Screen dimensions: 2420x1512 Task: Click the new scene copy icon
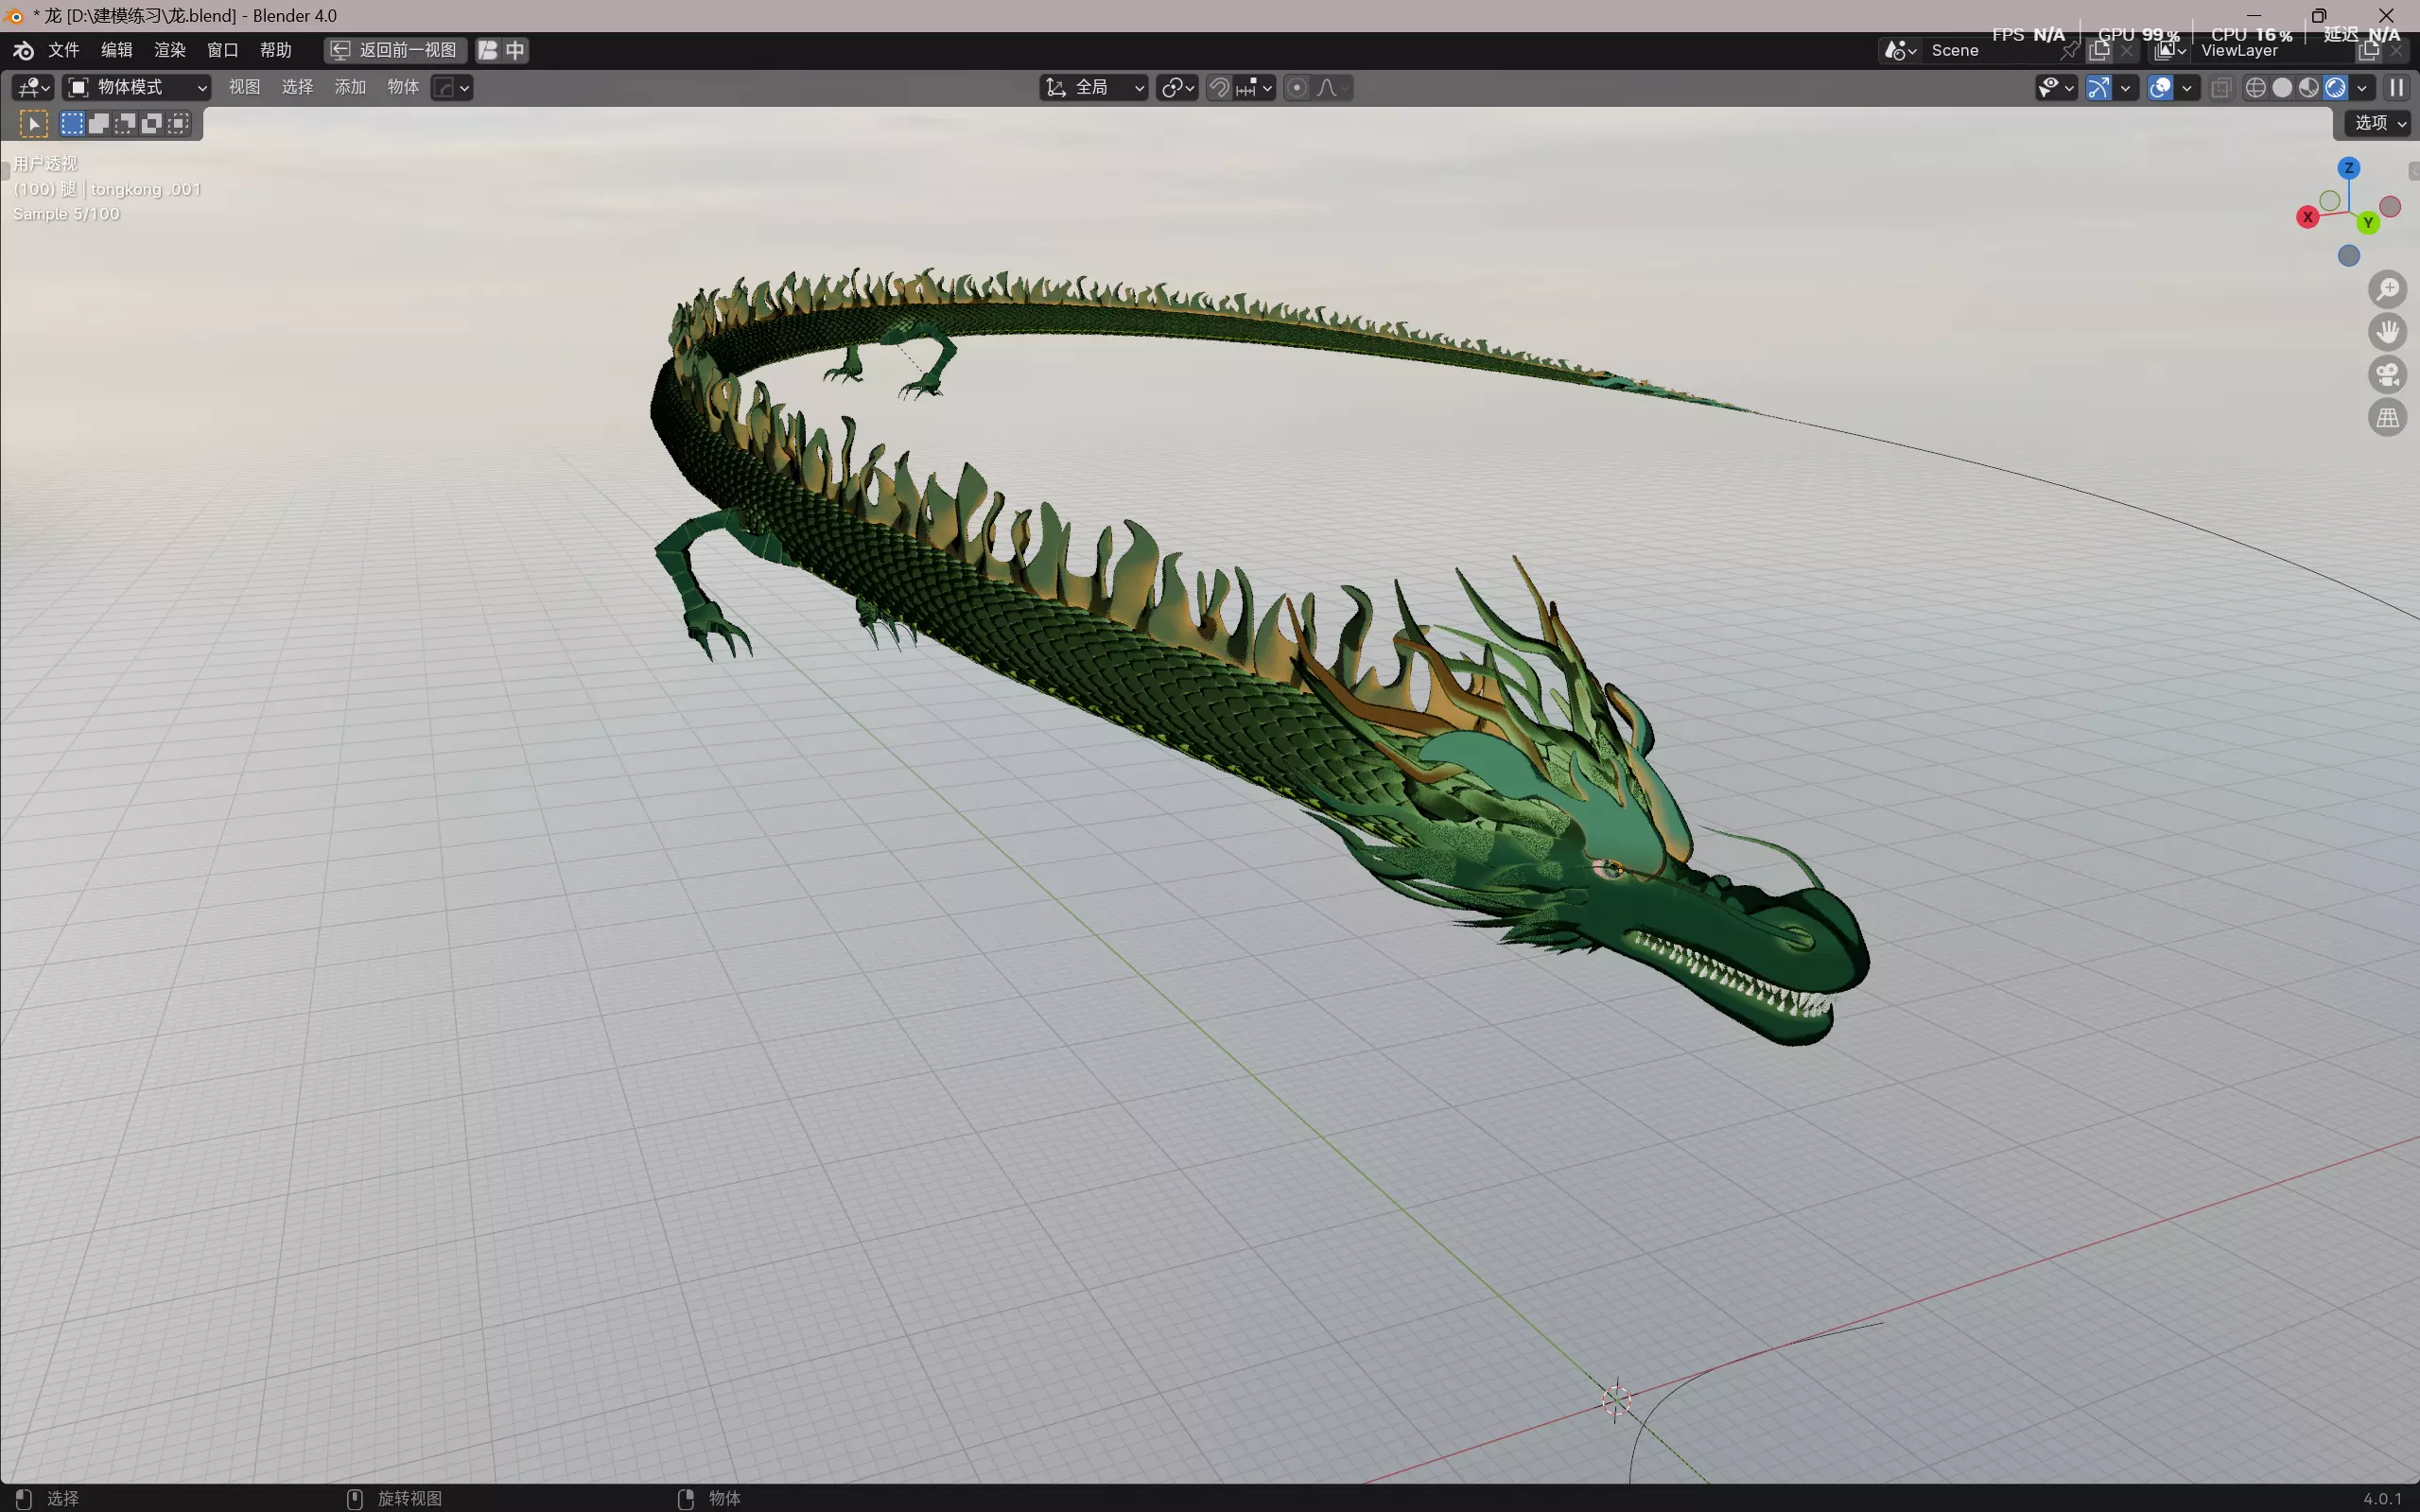pyautogui.click(x=2100, y=51)
